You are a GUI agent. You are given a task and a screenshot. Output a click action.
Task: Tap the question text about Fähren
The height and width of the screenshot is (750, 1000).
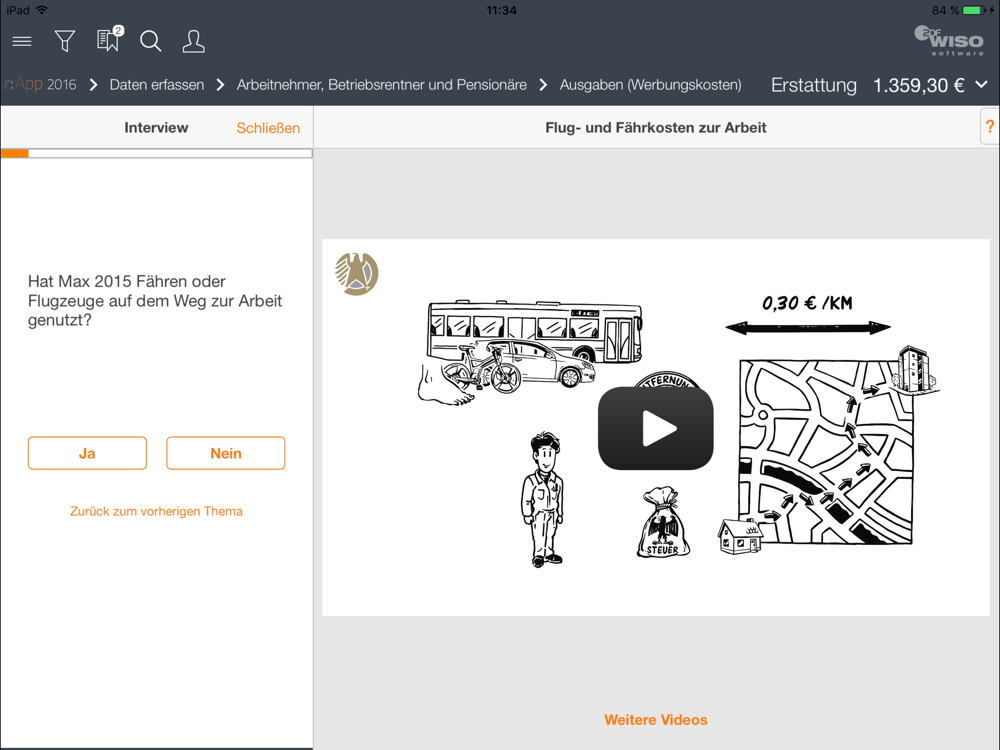[155, 300]
